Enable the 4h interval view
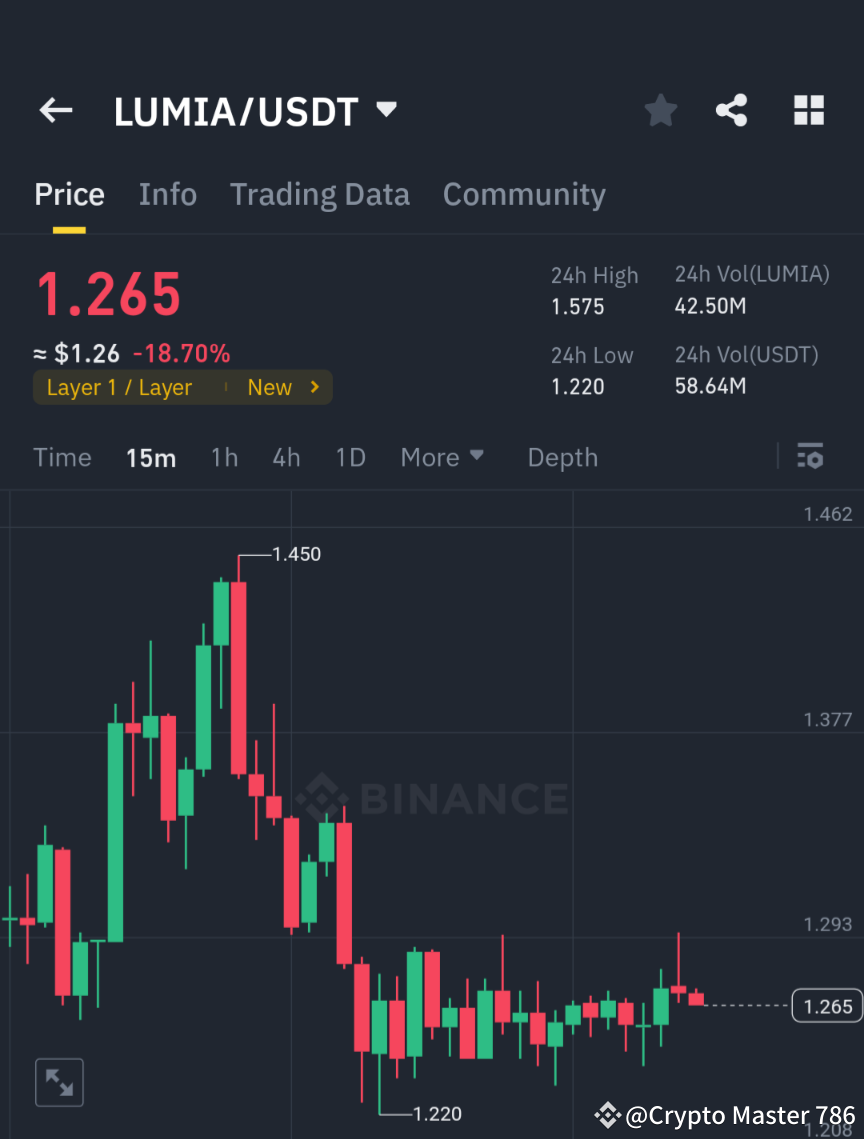 pos(286,457)
